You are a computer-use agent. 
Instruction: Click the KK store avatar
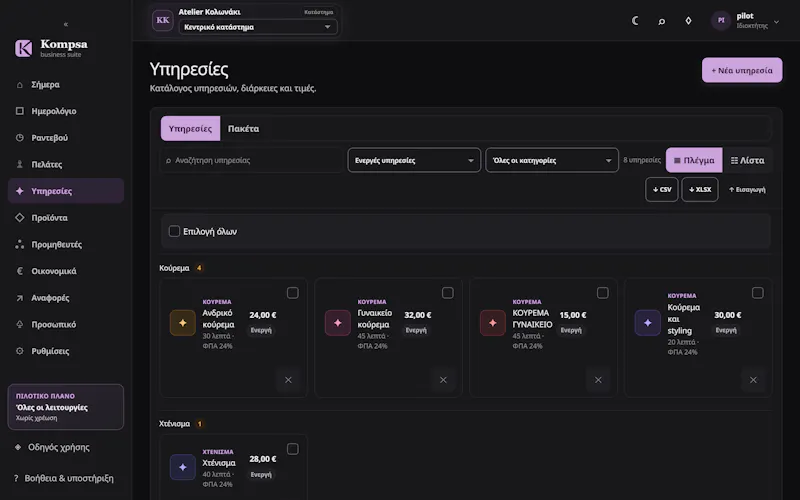click(x=163, y=20)
